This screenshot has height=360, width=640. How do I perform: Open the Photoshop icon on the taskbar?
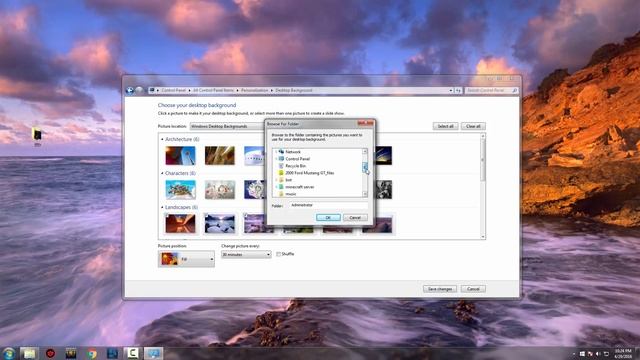[x=112, y=353]
